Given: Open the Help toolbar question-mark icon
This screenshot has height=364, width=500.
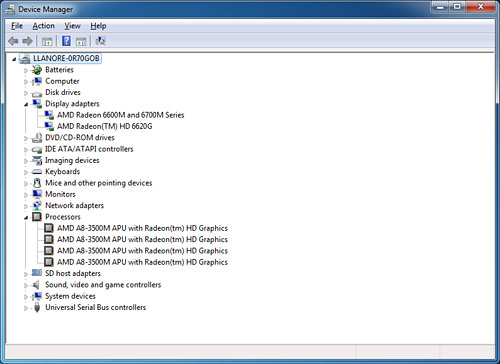Looking at the screenshot, I should click(66, 41).
